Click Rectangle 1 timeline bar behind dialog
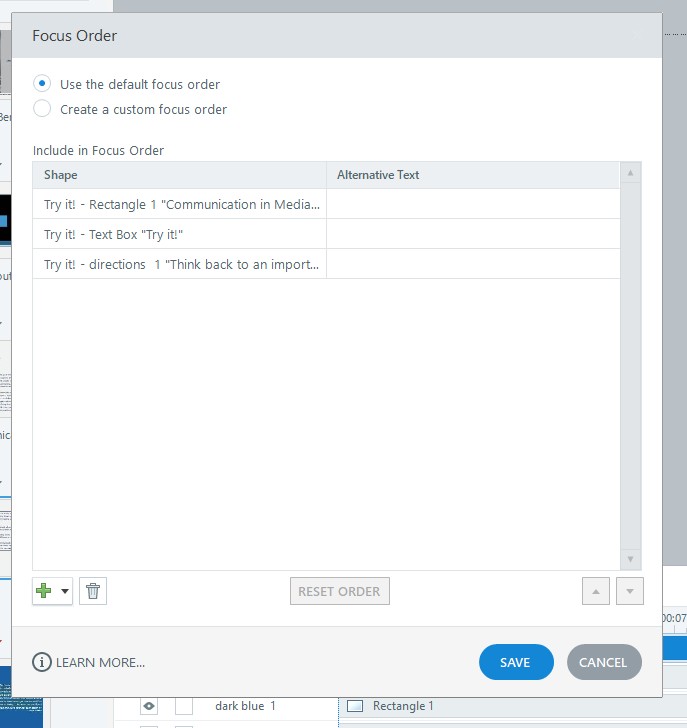Screen dimensions: 687x728 point(512,706)
